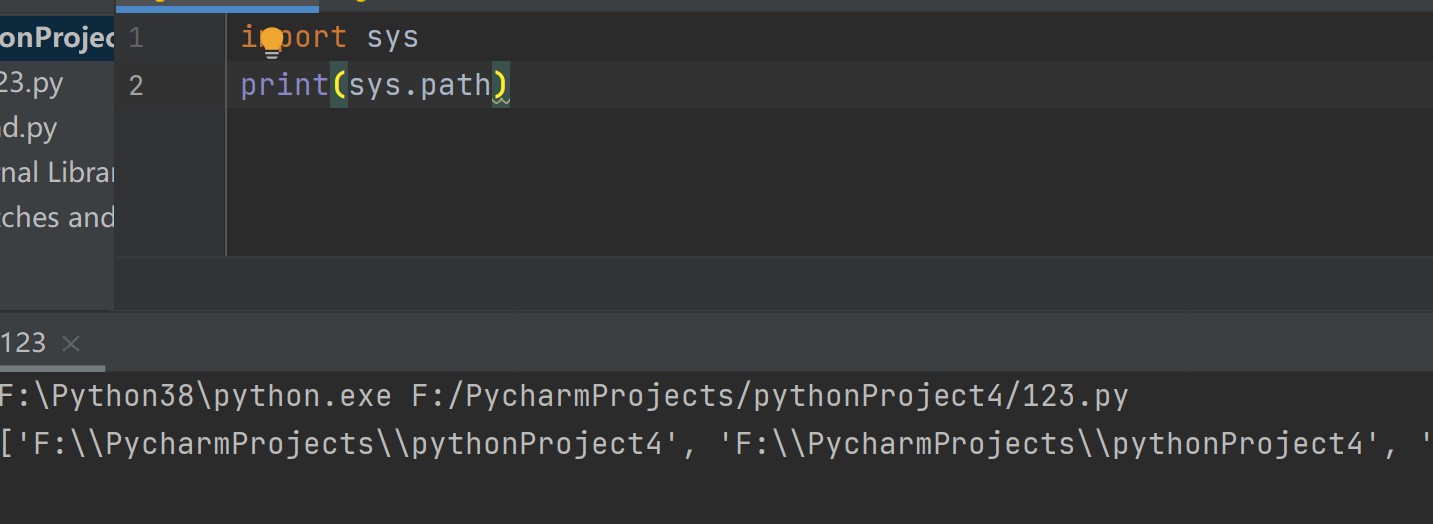Click the sys.path output list in console

point(700,443)
